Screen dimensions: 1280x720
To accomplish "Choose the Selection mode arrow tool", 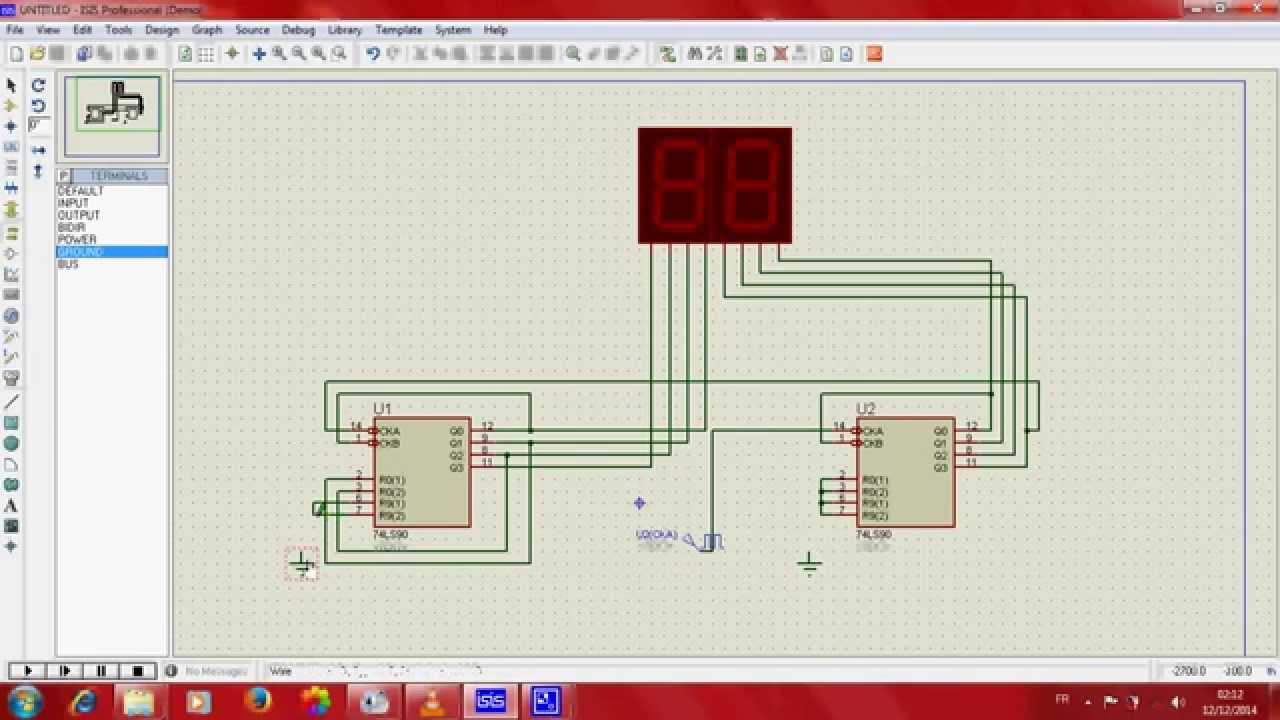I will click(x=12, y=86).
